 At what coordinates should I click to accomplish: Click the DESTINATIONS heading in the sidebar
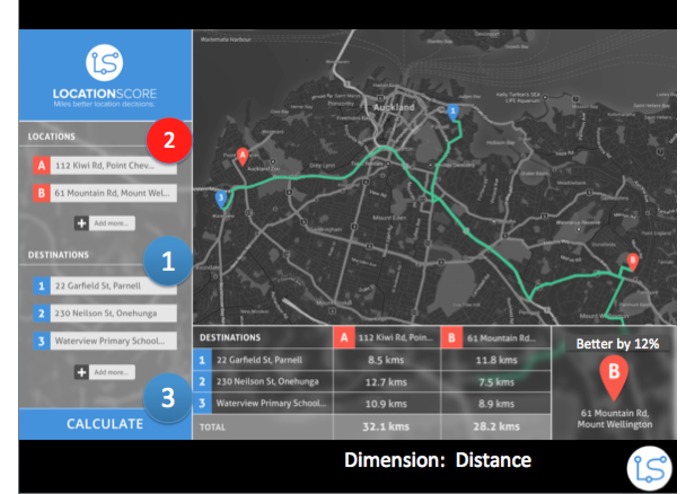tap(58, 255)
